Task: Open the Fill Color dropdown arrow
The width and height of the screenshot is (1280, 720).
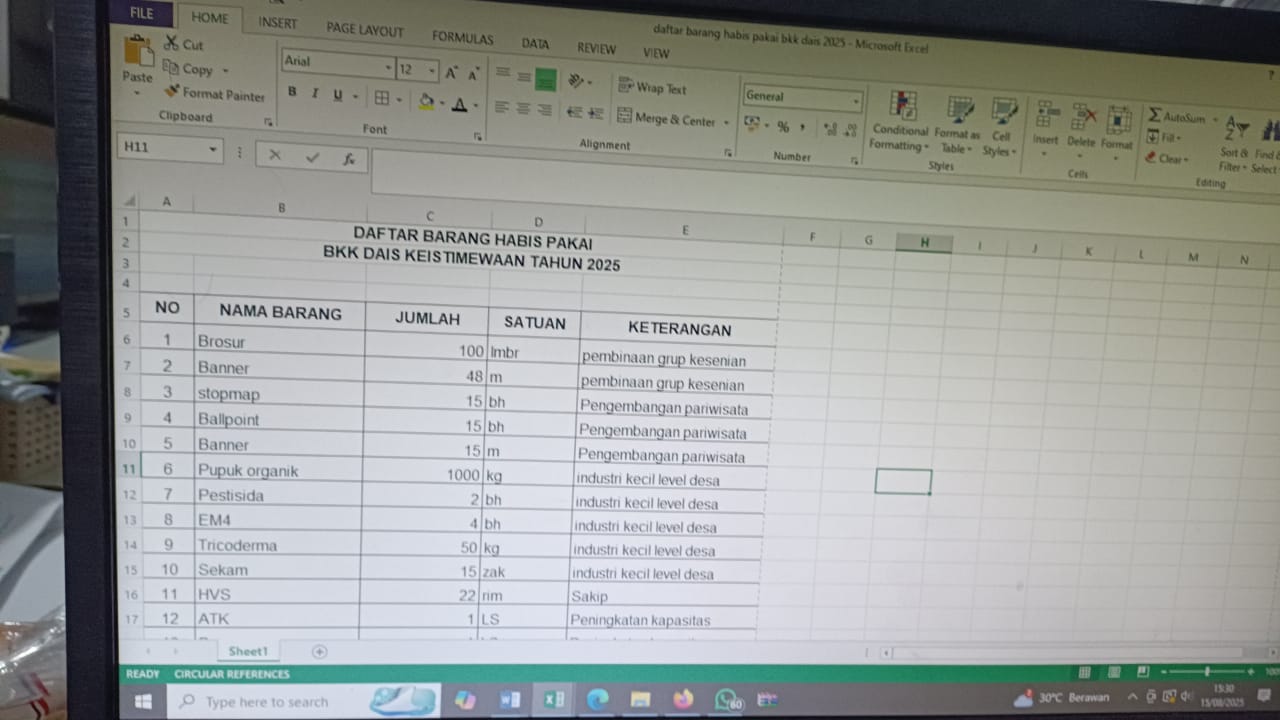Action: [442, 103]
